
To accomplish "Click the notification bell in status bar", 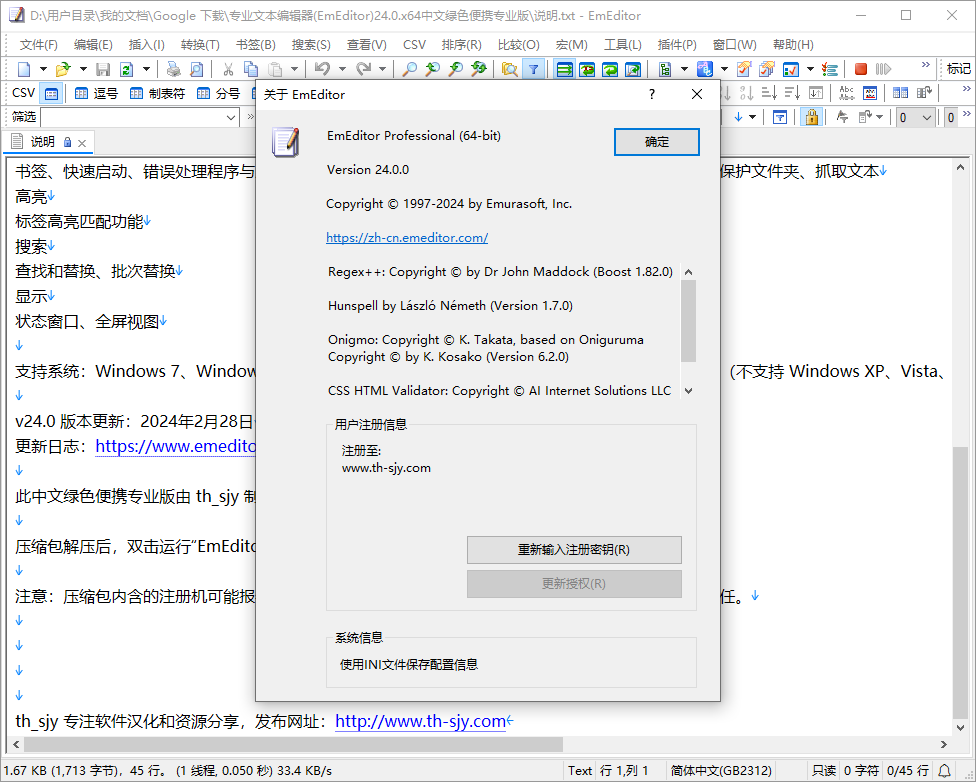I will pyautogui.click(x=945, y=771).
